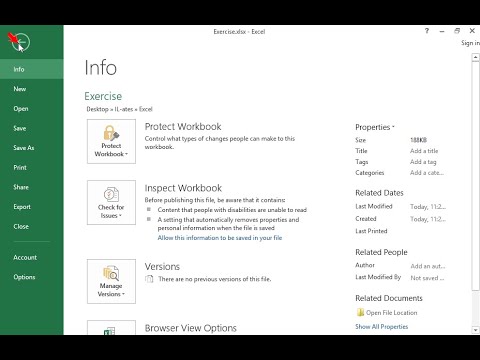Click the Exercise workbook title
The width and height of the screenshot is (480, 360).
[103, 96]
